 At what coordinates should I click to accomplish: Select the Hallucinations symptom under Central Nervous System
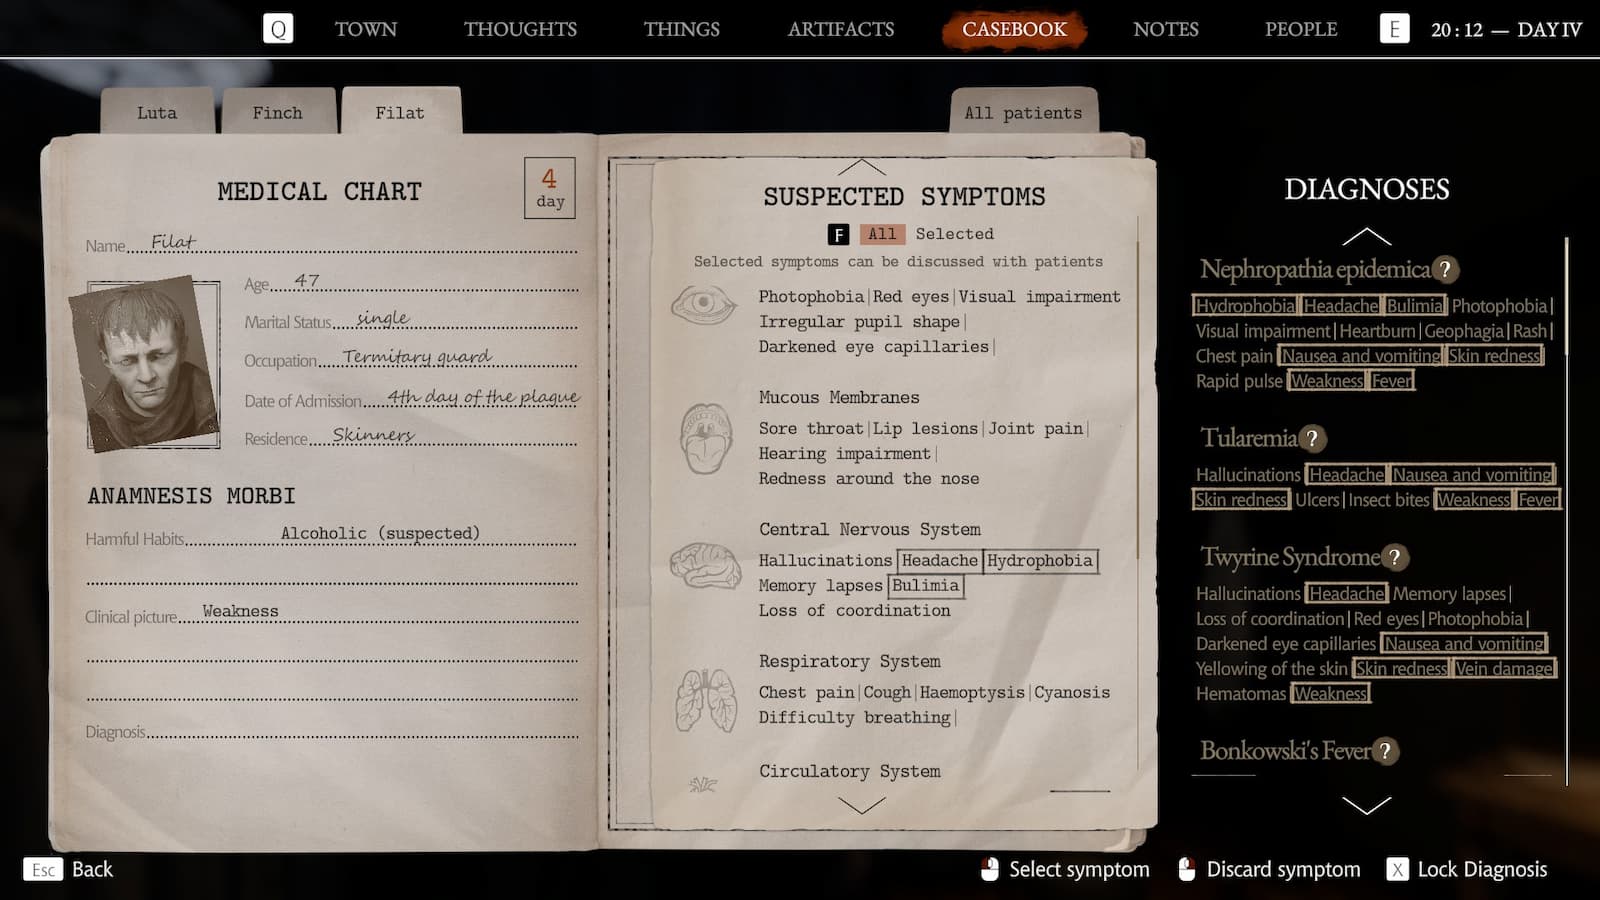(825, 561)
